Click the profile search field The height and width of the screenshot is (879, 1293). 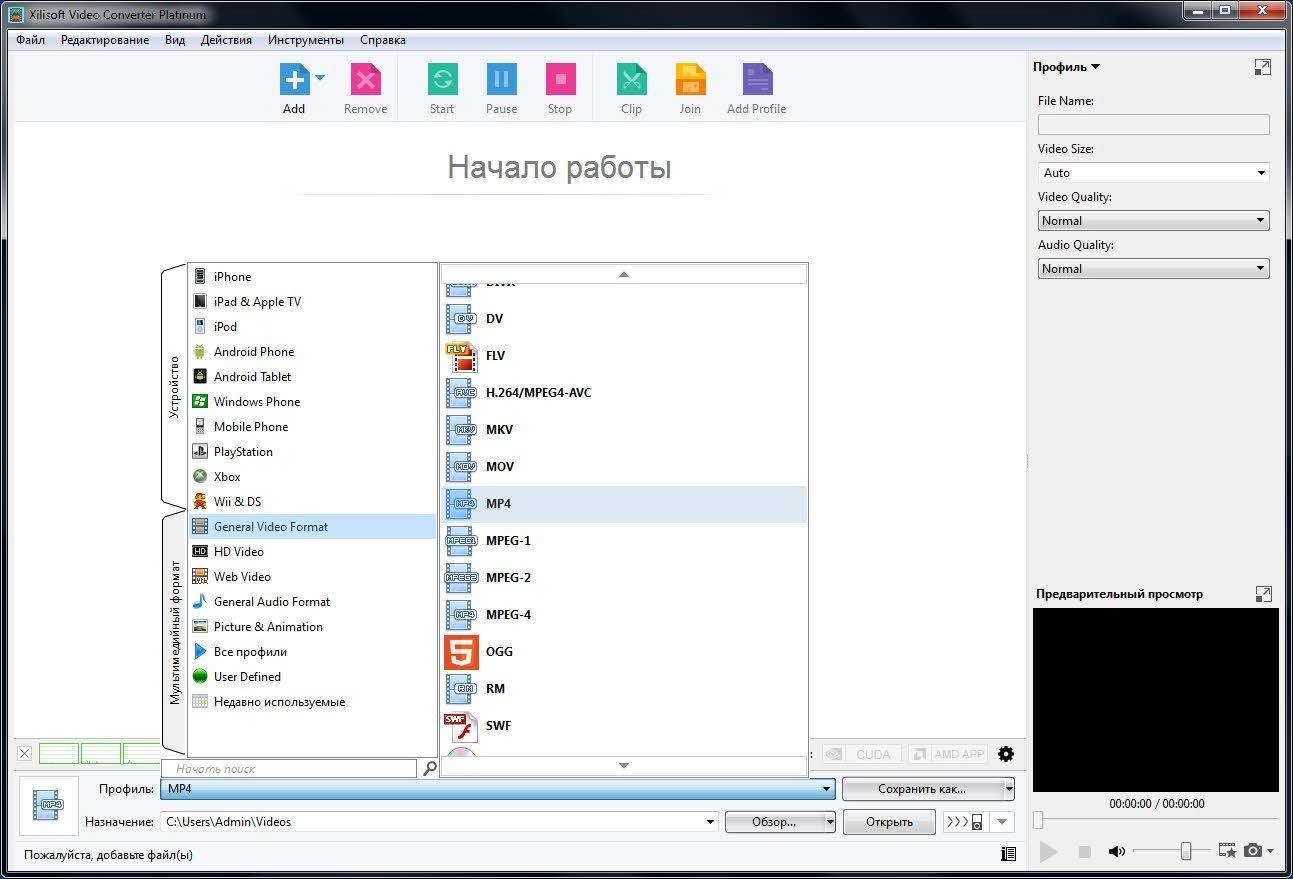(x=290, y=769)
